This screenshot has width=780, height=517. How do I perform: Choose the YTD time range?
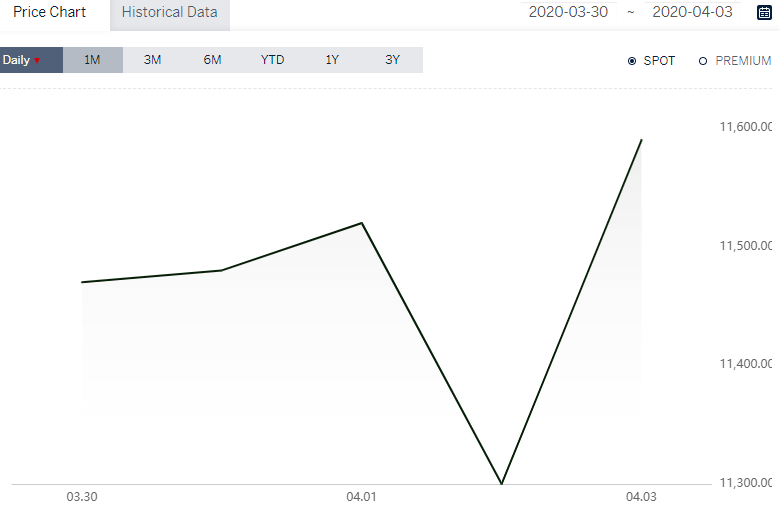tap(273, 60)
